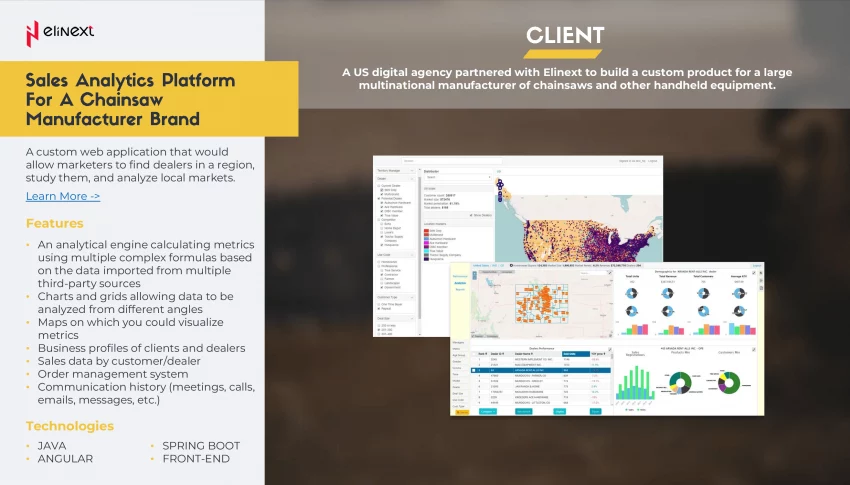Toggle the Potential Dealer checkbox
This screenshot has height=485, width=850.
point(379,198)
